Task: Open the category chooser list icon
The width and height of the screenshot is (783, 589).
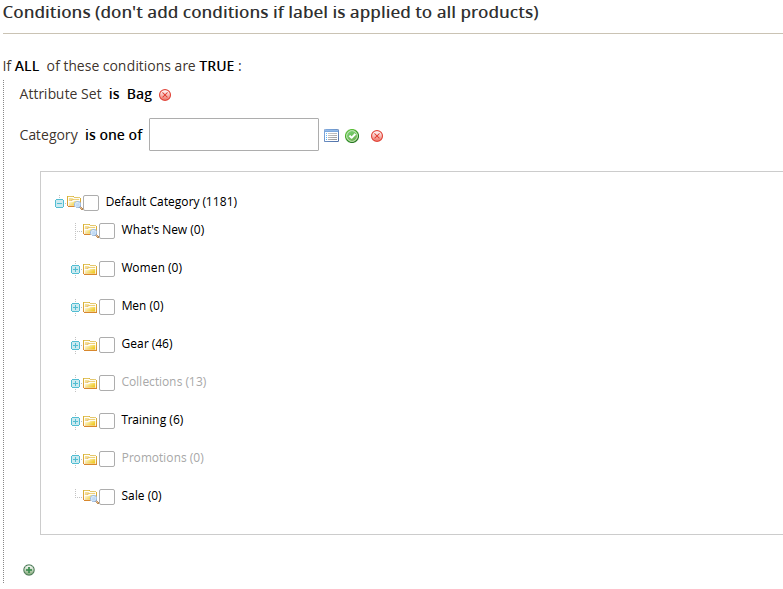Action: tap(332, 136)
